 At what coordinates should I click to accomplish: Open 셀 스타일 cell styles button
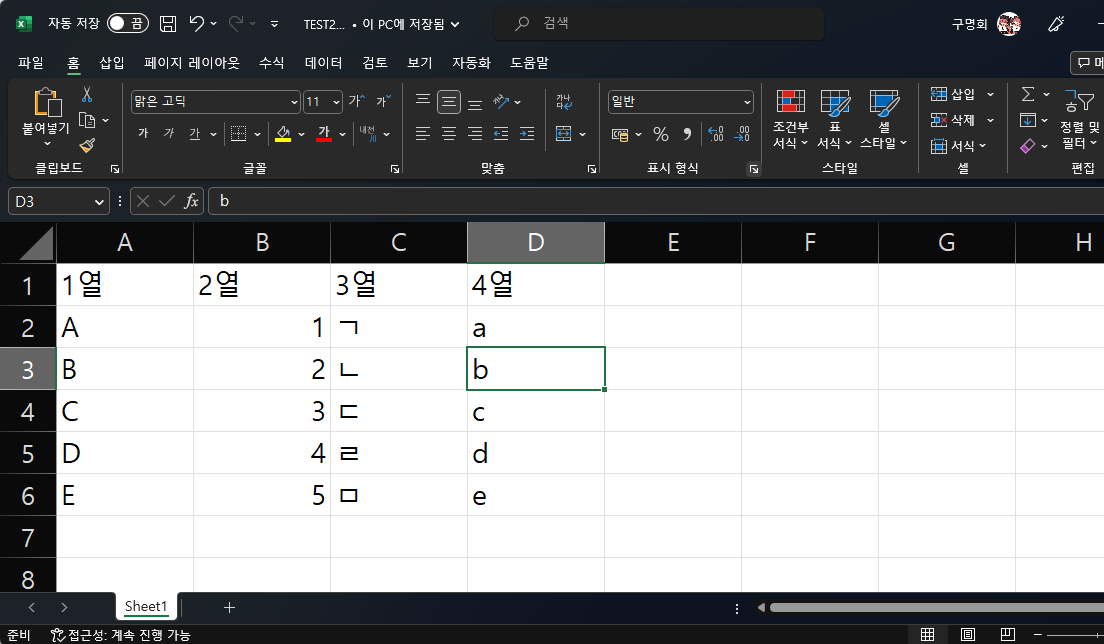[884, 118]
